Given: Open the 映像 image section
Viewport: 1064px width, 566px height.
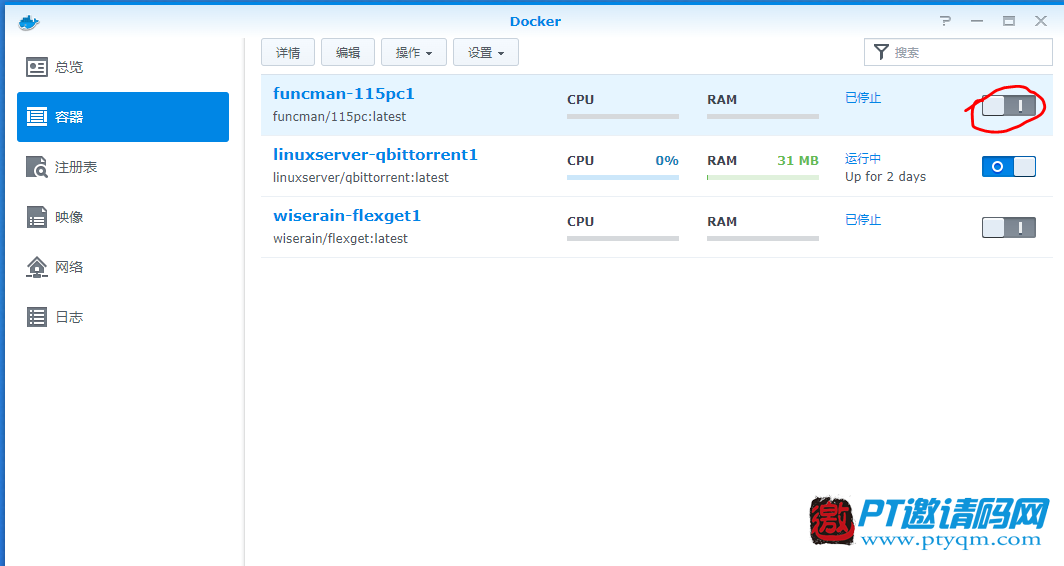Looking at the screenshot, I should tap(123, 217).
